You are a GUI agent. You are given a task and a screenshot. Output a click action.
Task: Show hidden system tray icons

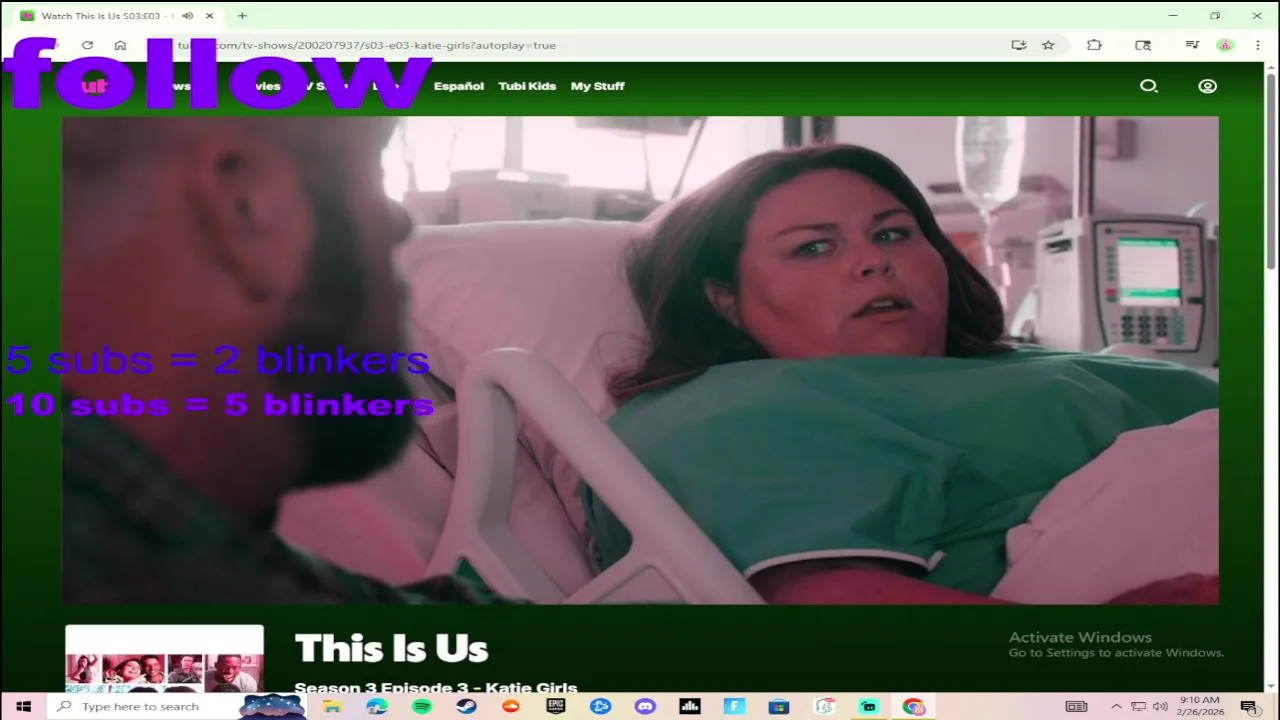1116,706
